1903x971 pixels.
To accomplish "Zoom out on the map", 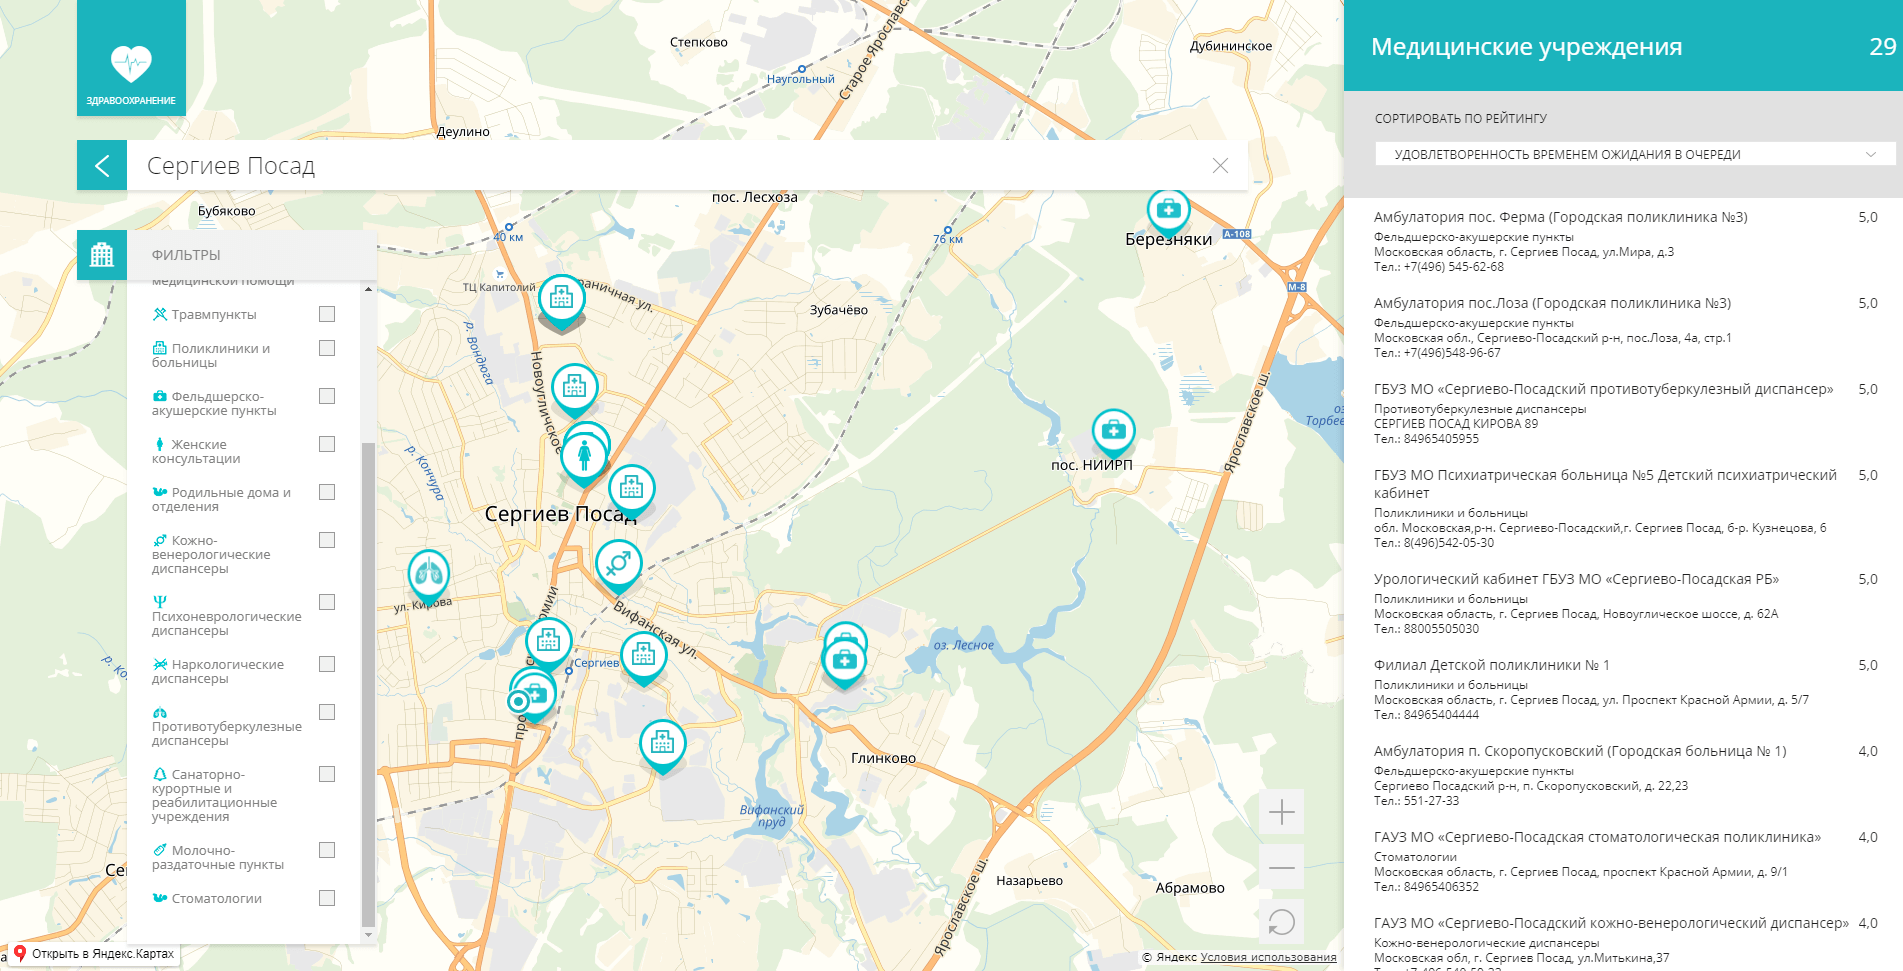I will pyautogui.click(x=1281, y=868).
